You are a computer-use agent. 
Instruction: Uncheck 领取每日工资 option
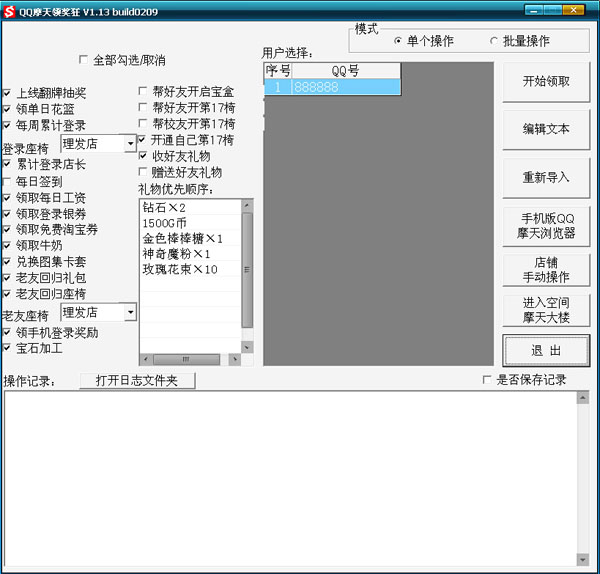click(x=7, y=198)
